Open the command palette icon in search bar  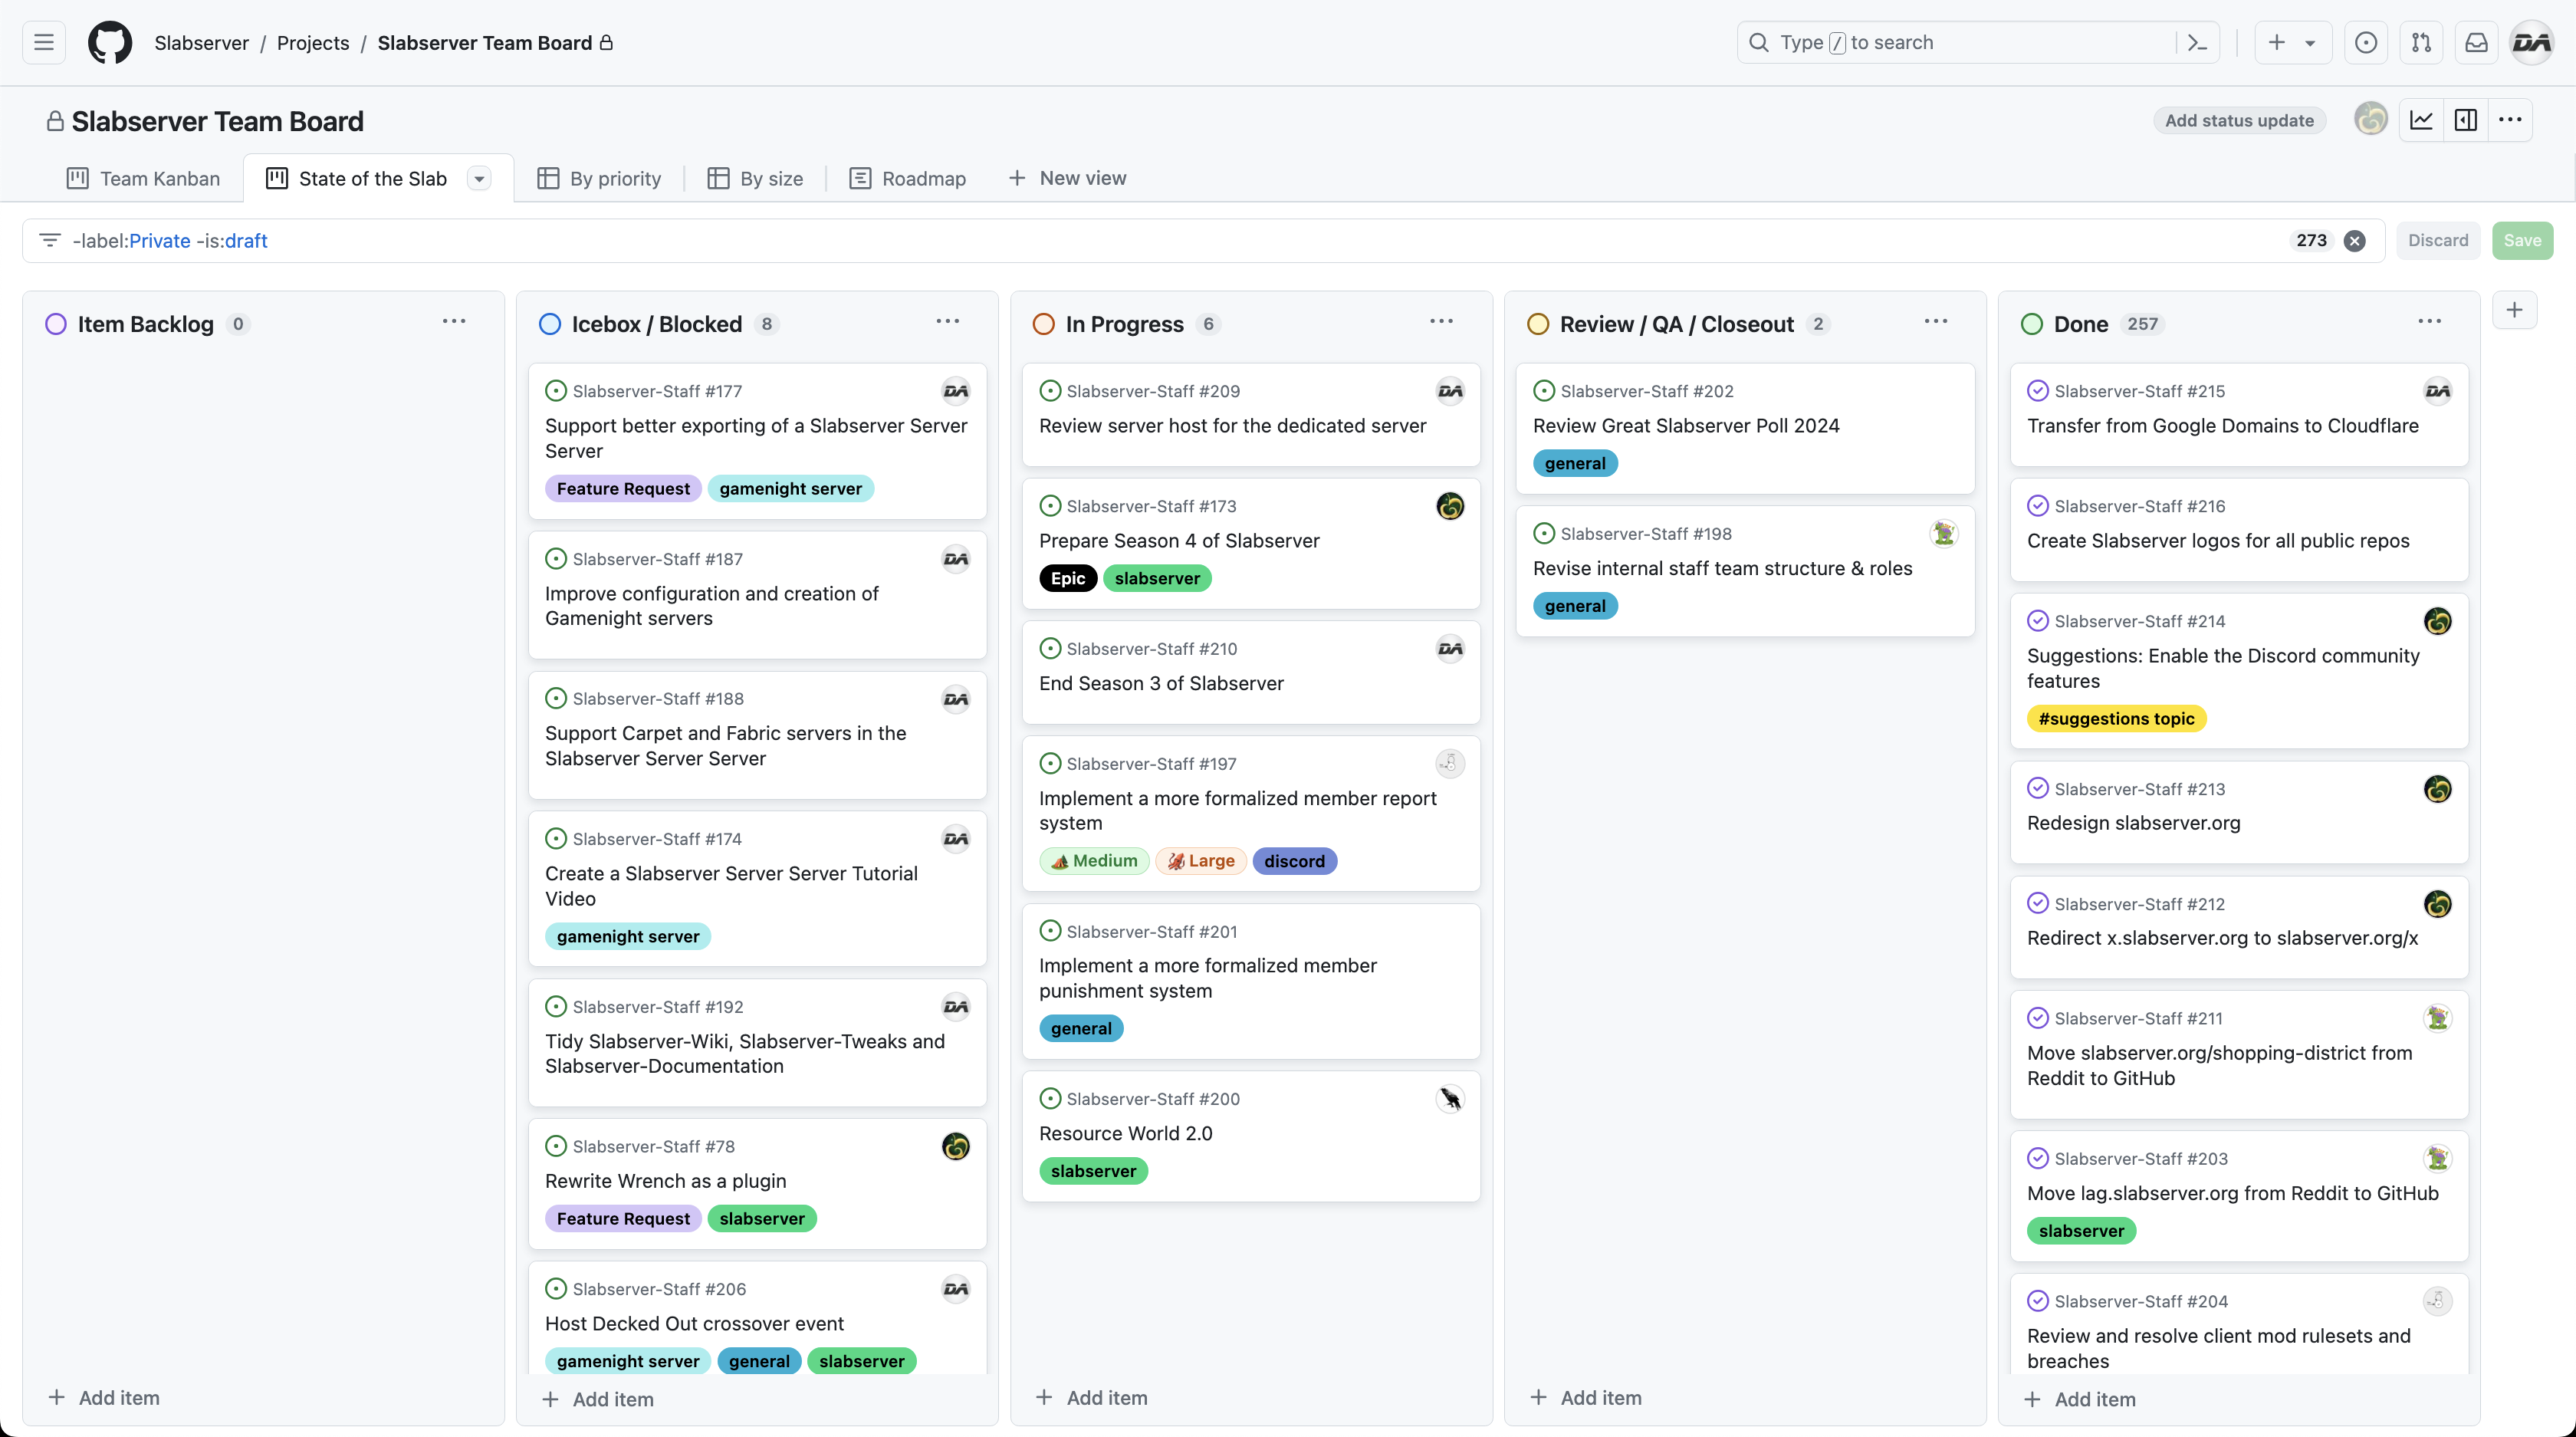point(2197,43)
